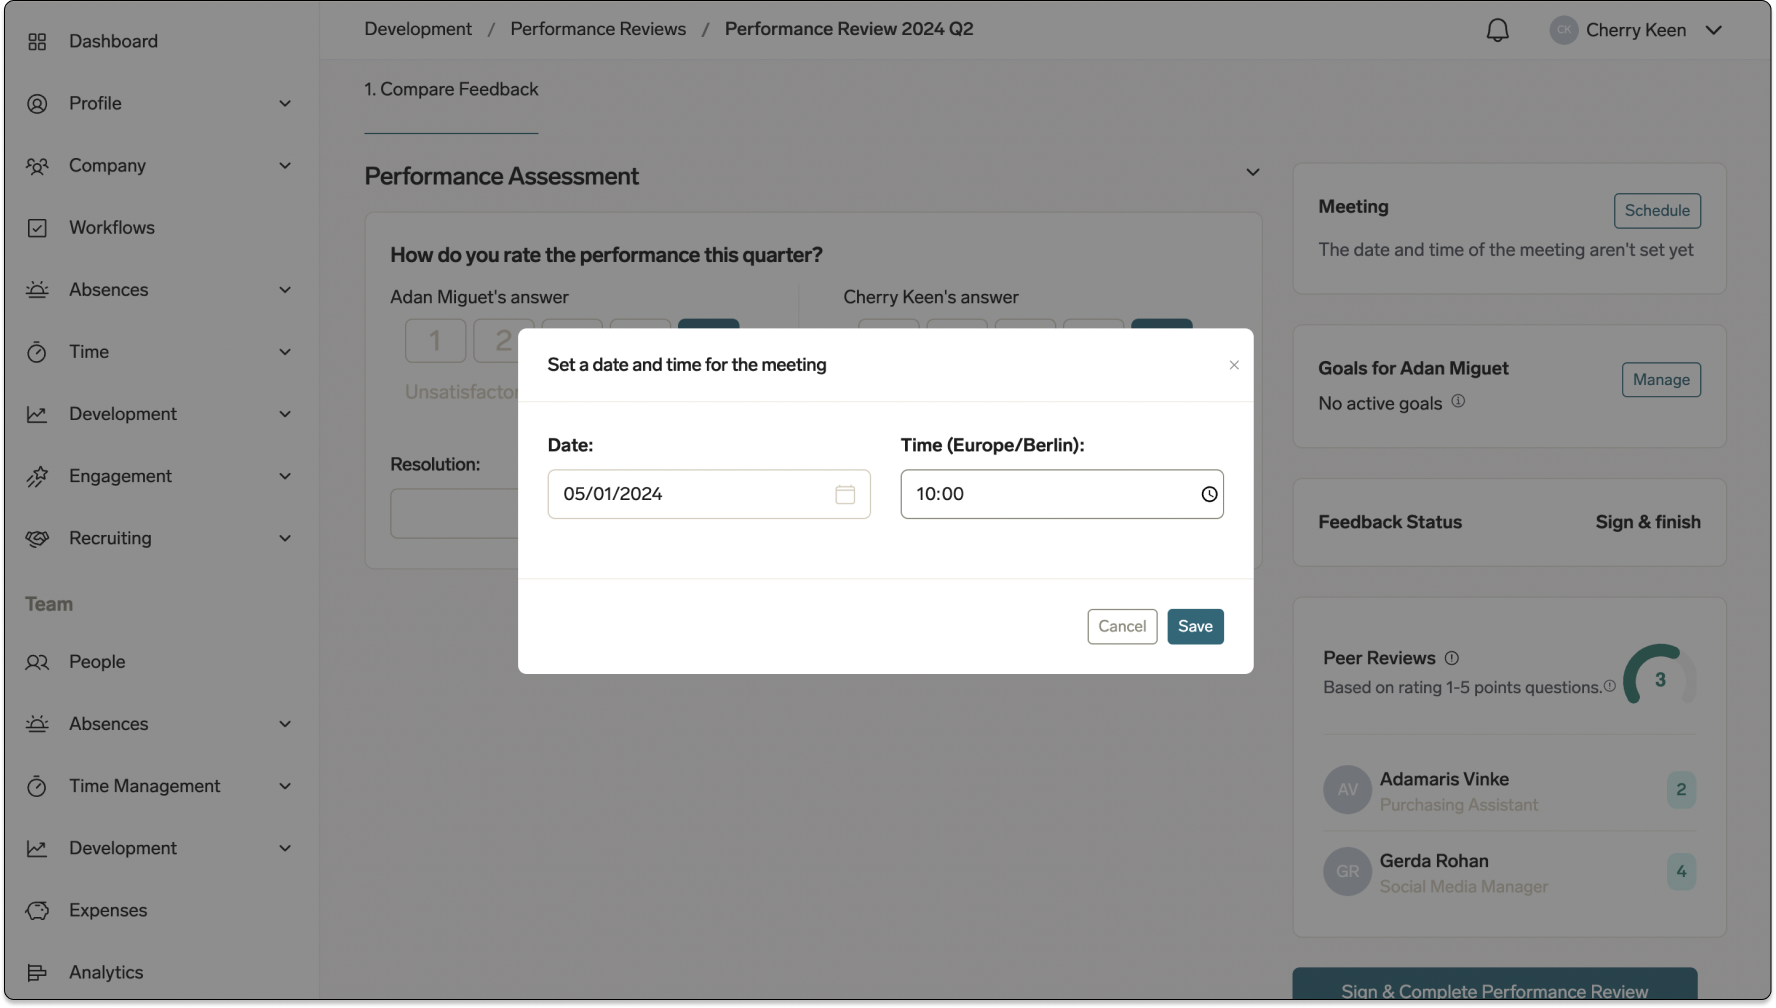Viewport: 1776px width, 1008px height.
Task: Expand the Recruiting section chevron
Action: 285,538
